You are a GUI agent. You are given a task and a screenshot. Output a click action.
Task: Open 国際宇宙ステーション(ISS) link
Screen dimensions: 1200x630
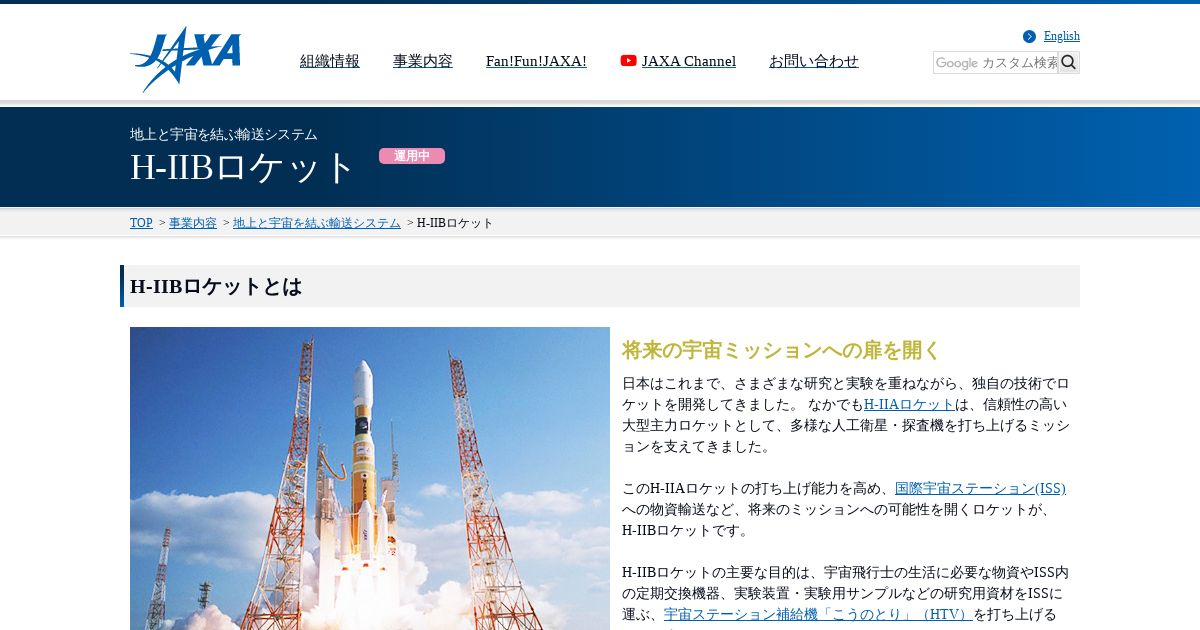point(980,488)
